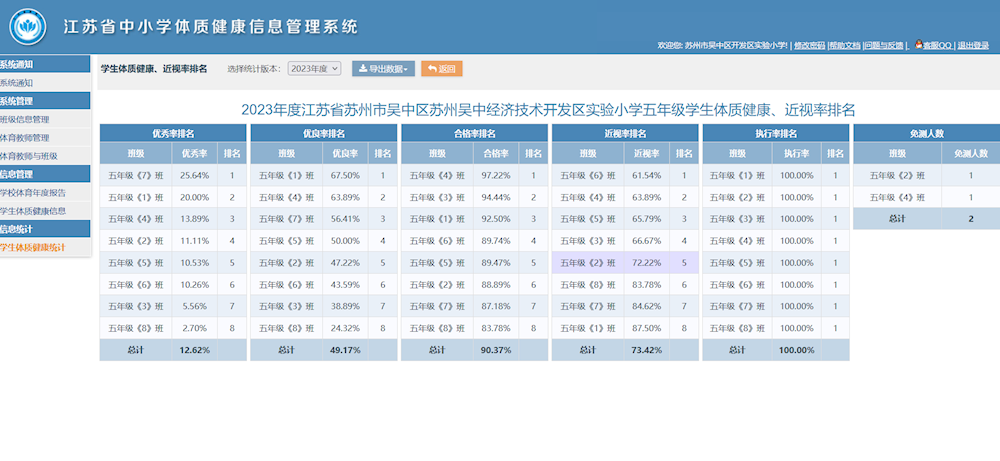Open the 问题与反馈 feedback link
This screenshot has width=1000, height=461.
[884, 45]
